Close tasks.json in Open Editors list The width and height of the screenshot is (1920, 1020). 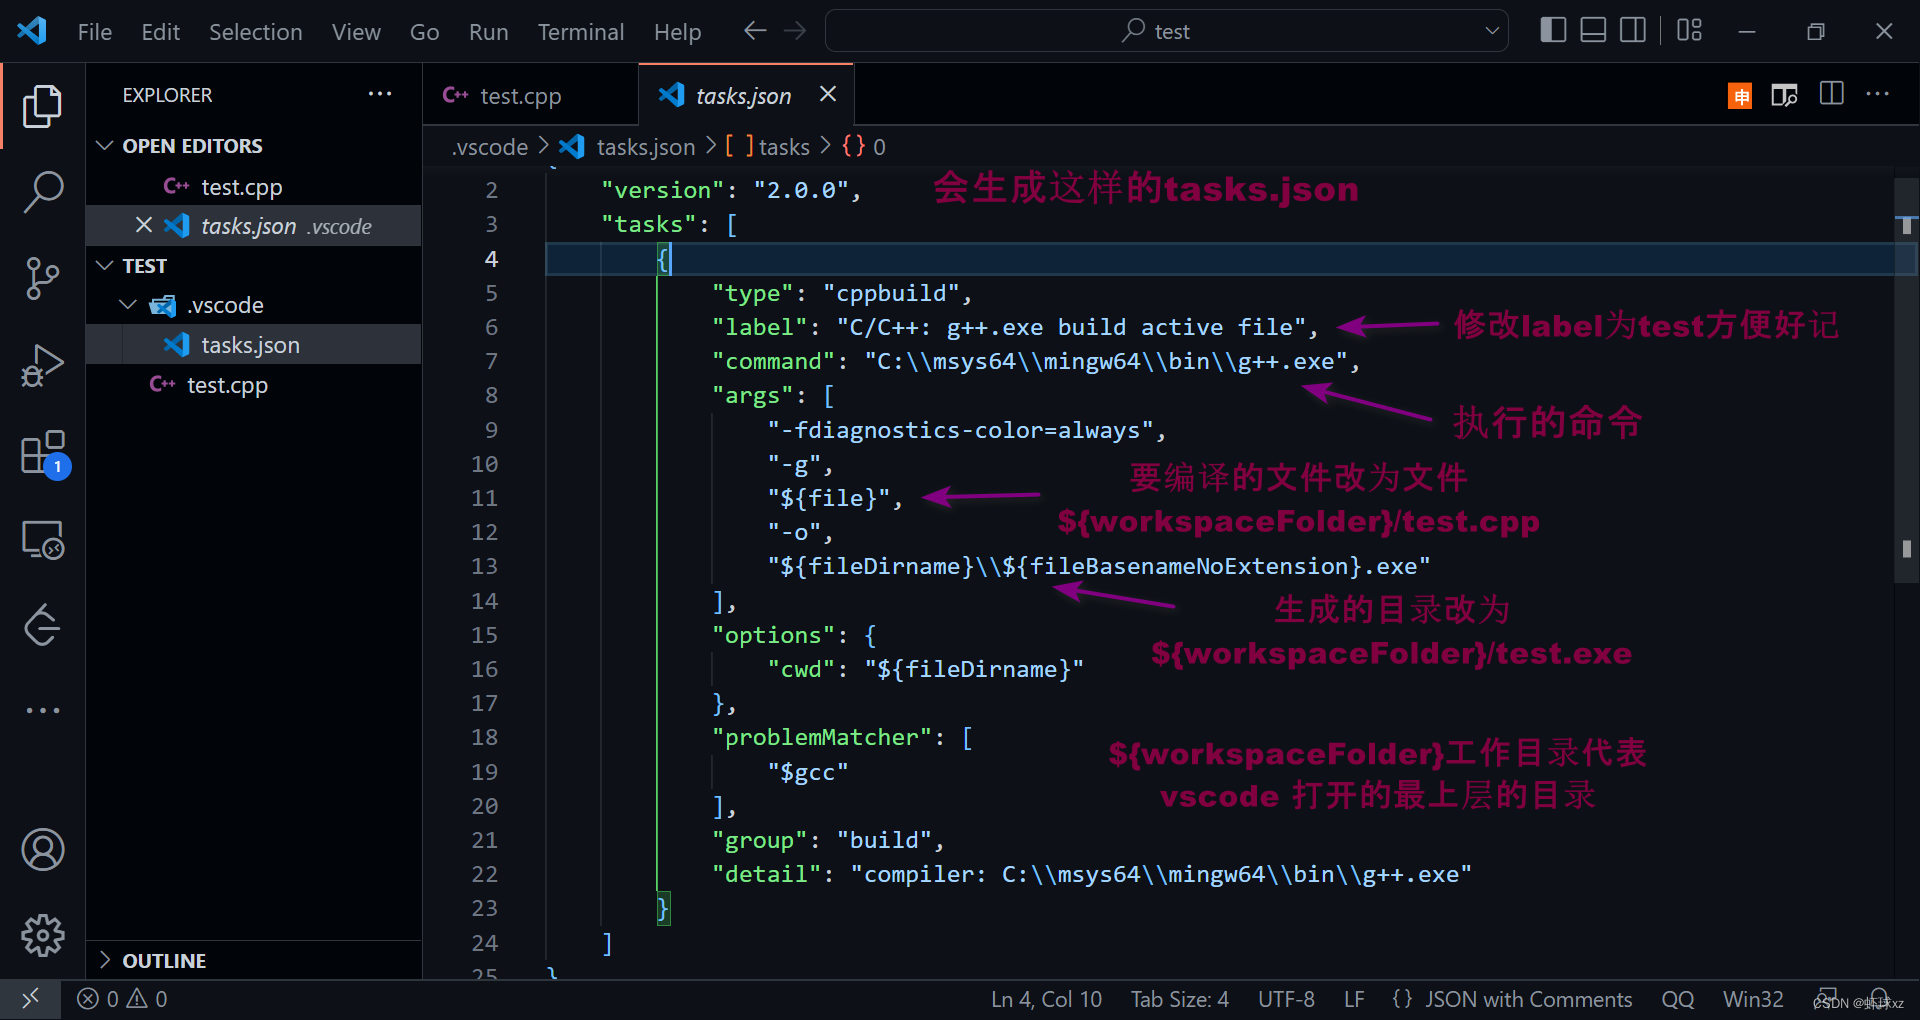(x=144, y=225)
